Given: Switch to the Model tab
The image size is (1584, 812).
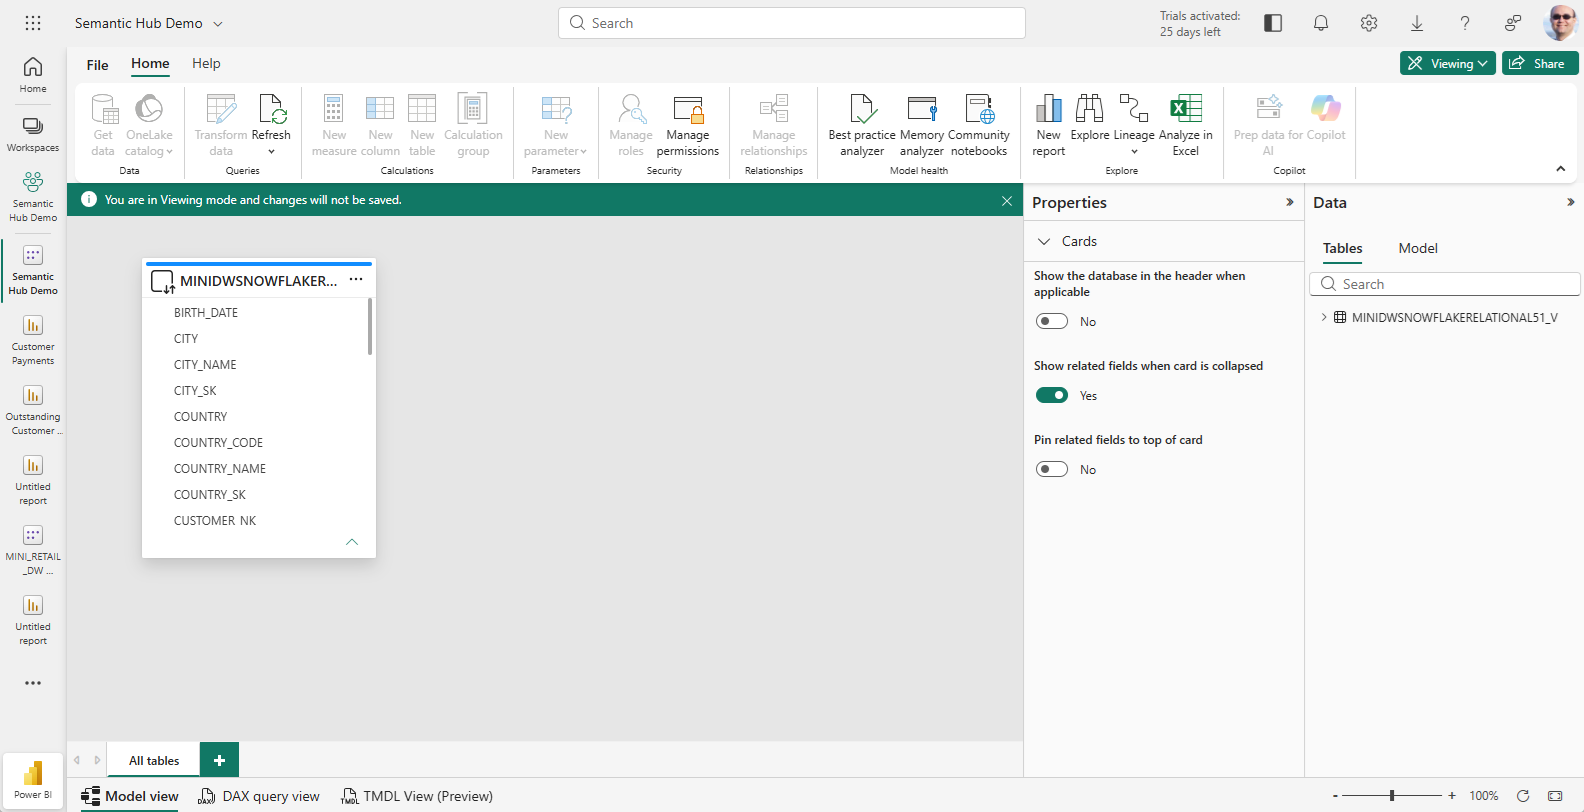Looking at the screenshot, I should pos(1418,248).
